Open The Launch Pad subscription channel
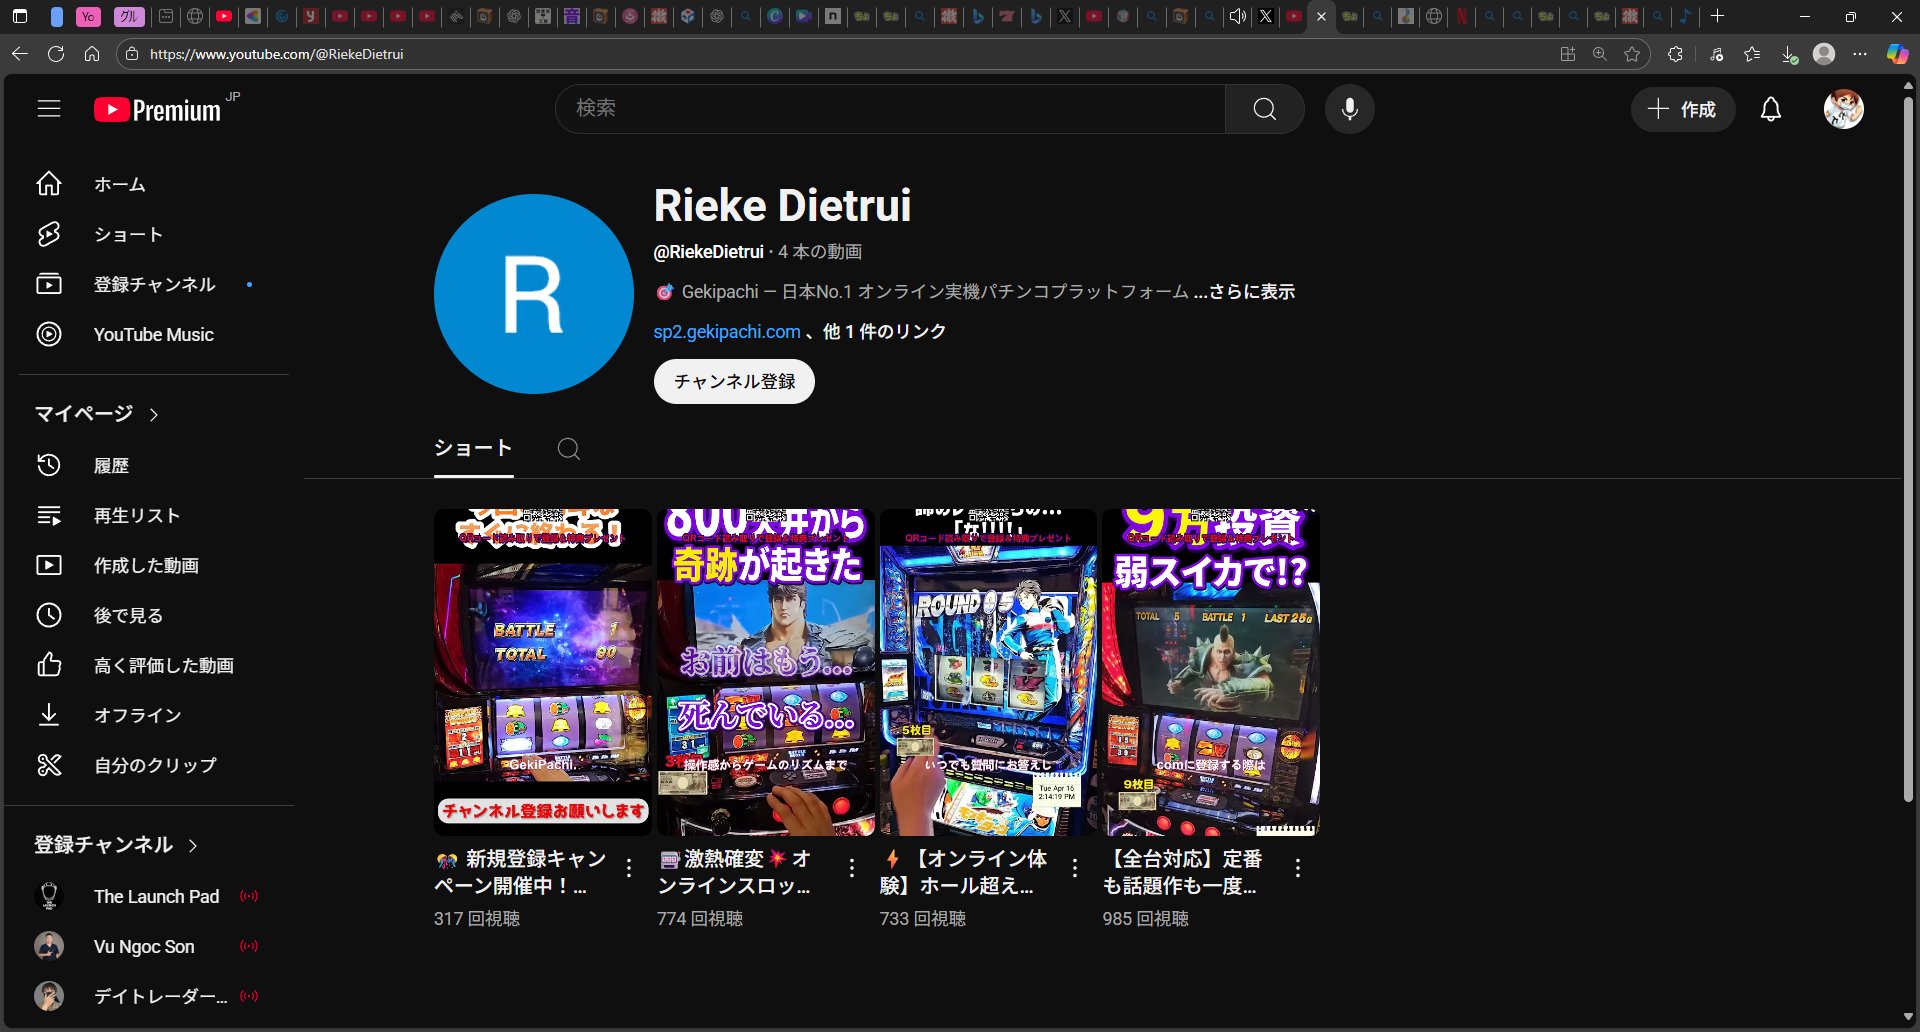The width and height of the screenshot is (1920, 1032). coord(154,896)
